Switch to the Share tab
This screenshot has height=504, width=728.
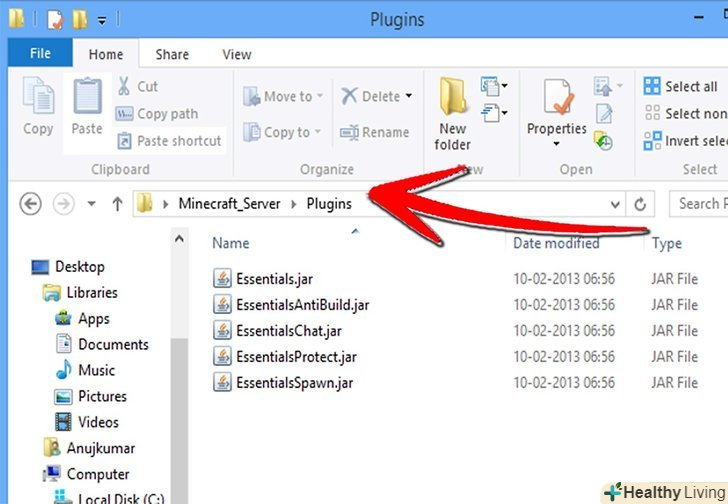point(172,54)
